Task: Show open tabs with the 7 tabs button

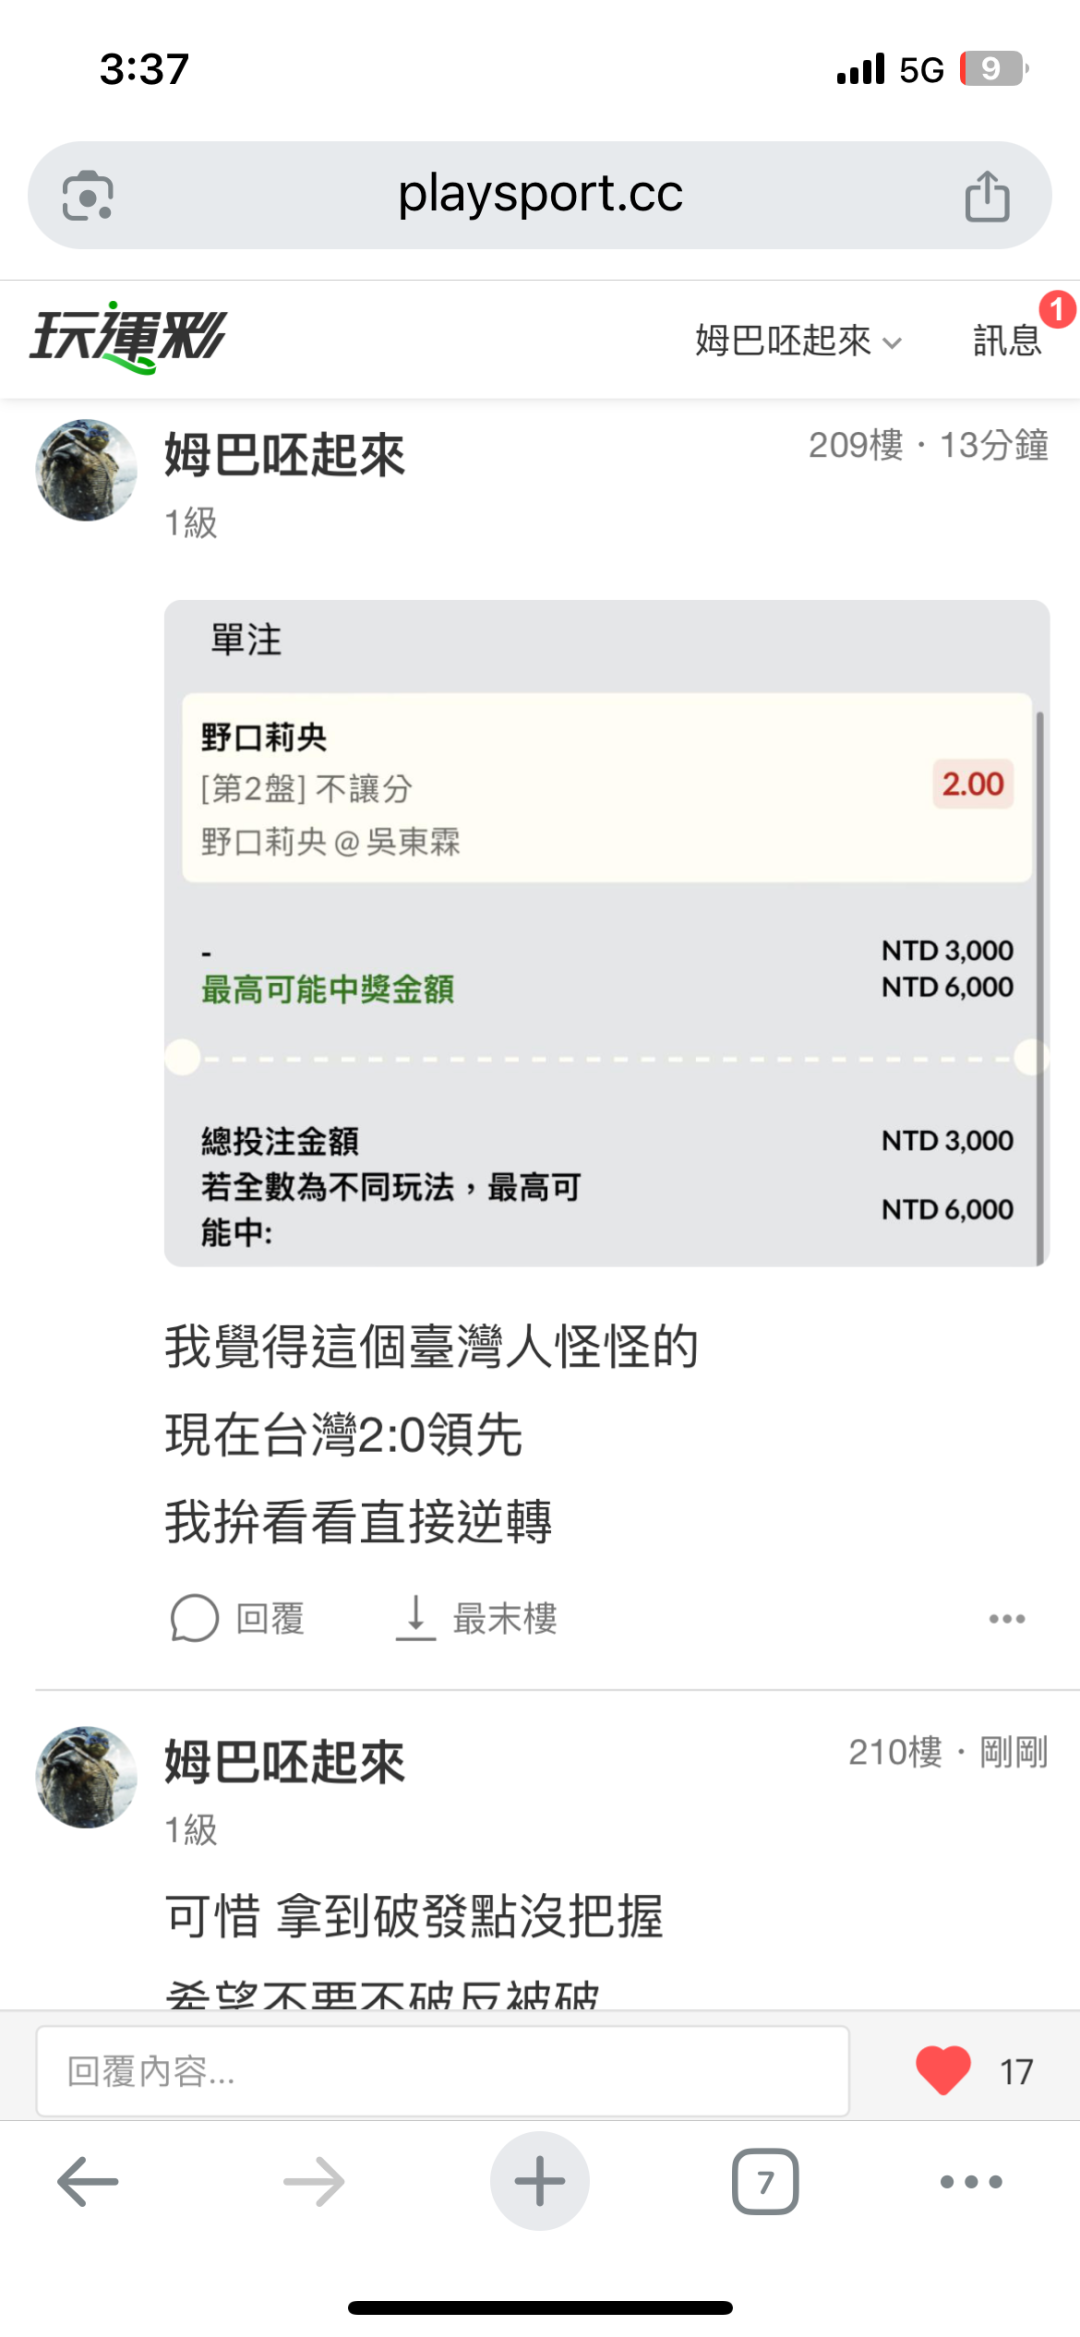Action: (x=765, y=2182)
